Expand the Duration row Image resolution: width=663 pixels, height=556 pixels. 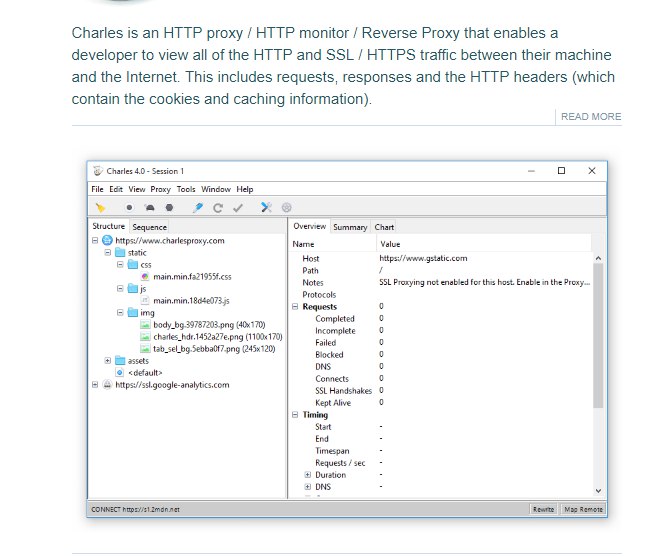308,475
